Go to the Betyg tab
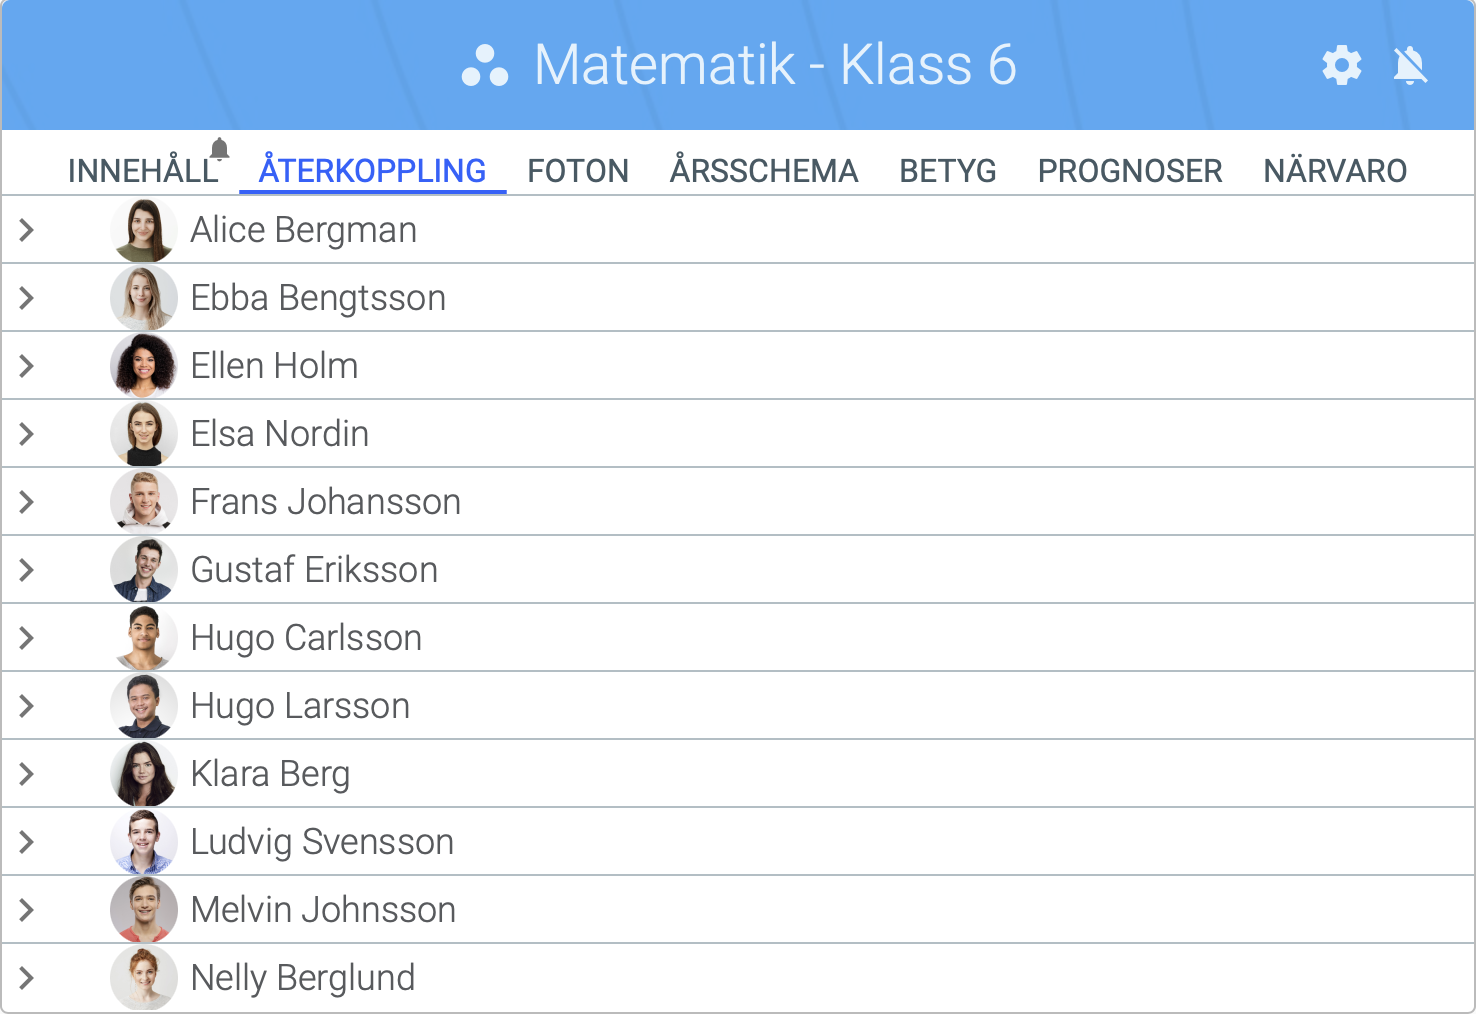The image size is (1476, 1014). (x=948, y=171)
